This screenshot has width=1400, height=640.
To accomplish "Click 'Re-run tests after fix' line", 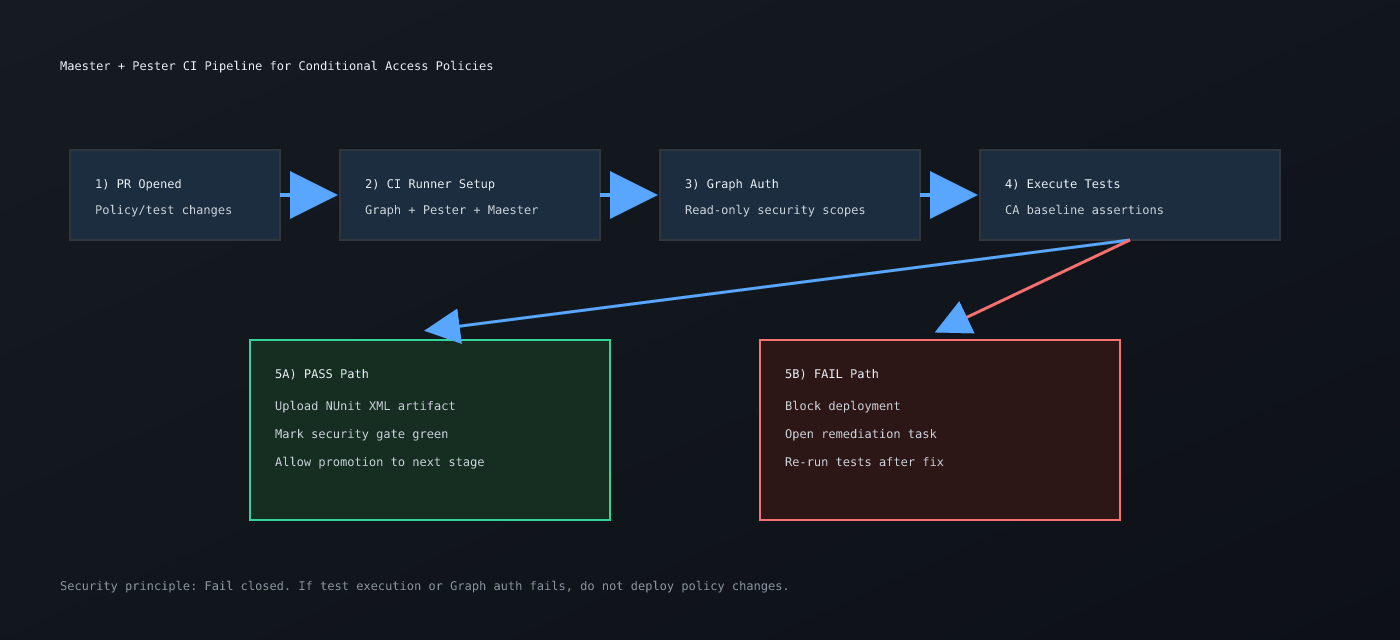I will 864,462.
